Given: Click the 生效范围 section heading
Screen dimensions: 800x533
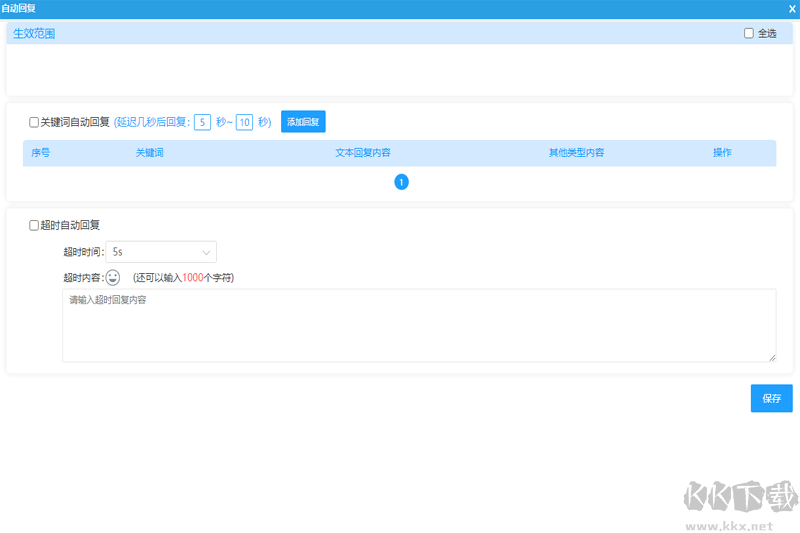Looking at the screenshot, I should tap(34, 34).
